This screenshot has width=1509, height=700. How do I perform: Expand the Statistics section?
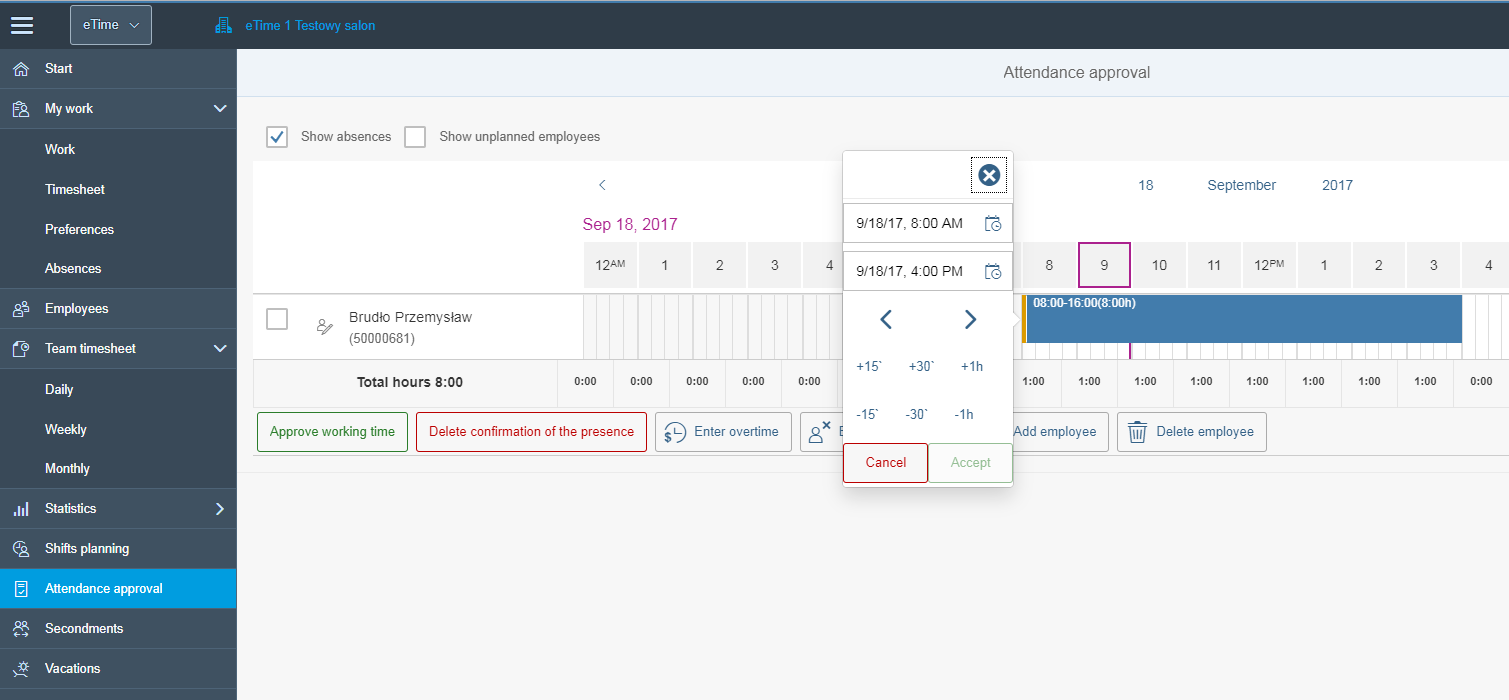pyautogui.click(x=219, y=508)
